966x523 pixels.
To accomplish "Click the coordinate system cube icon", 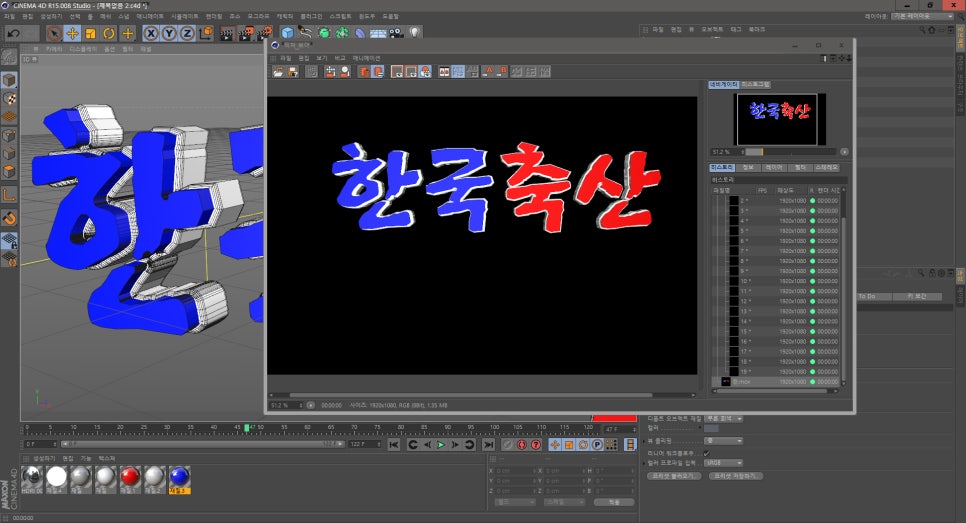I will 206,33.
